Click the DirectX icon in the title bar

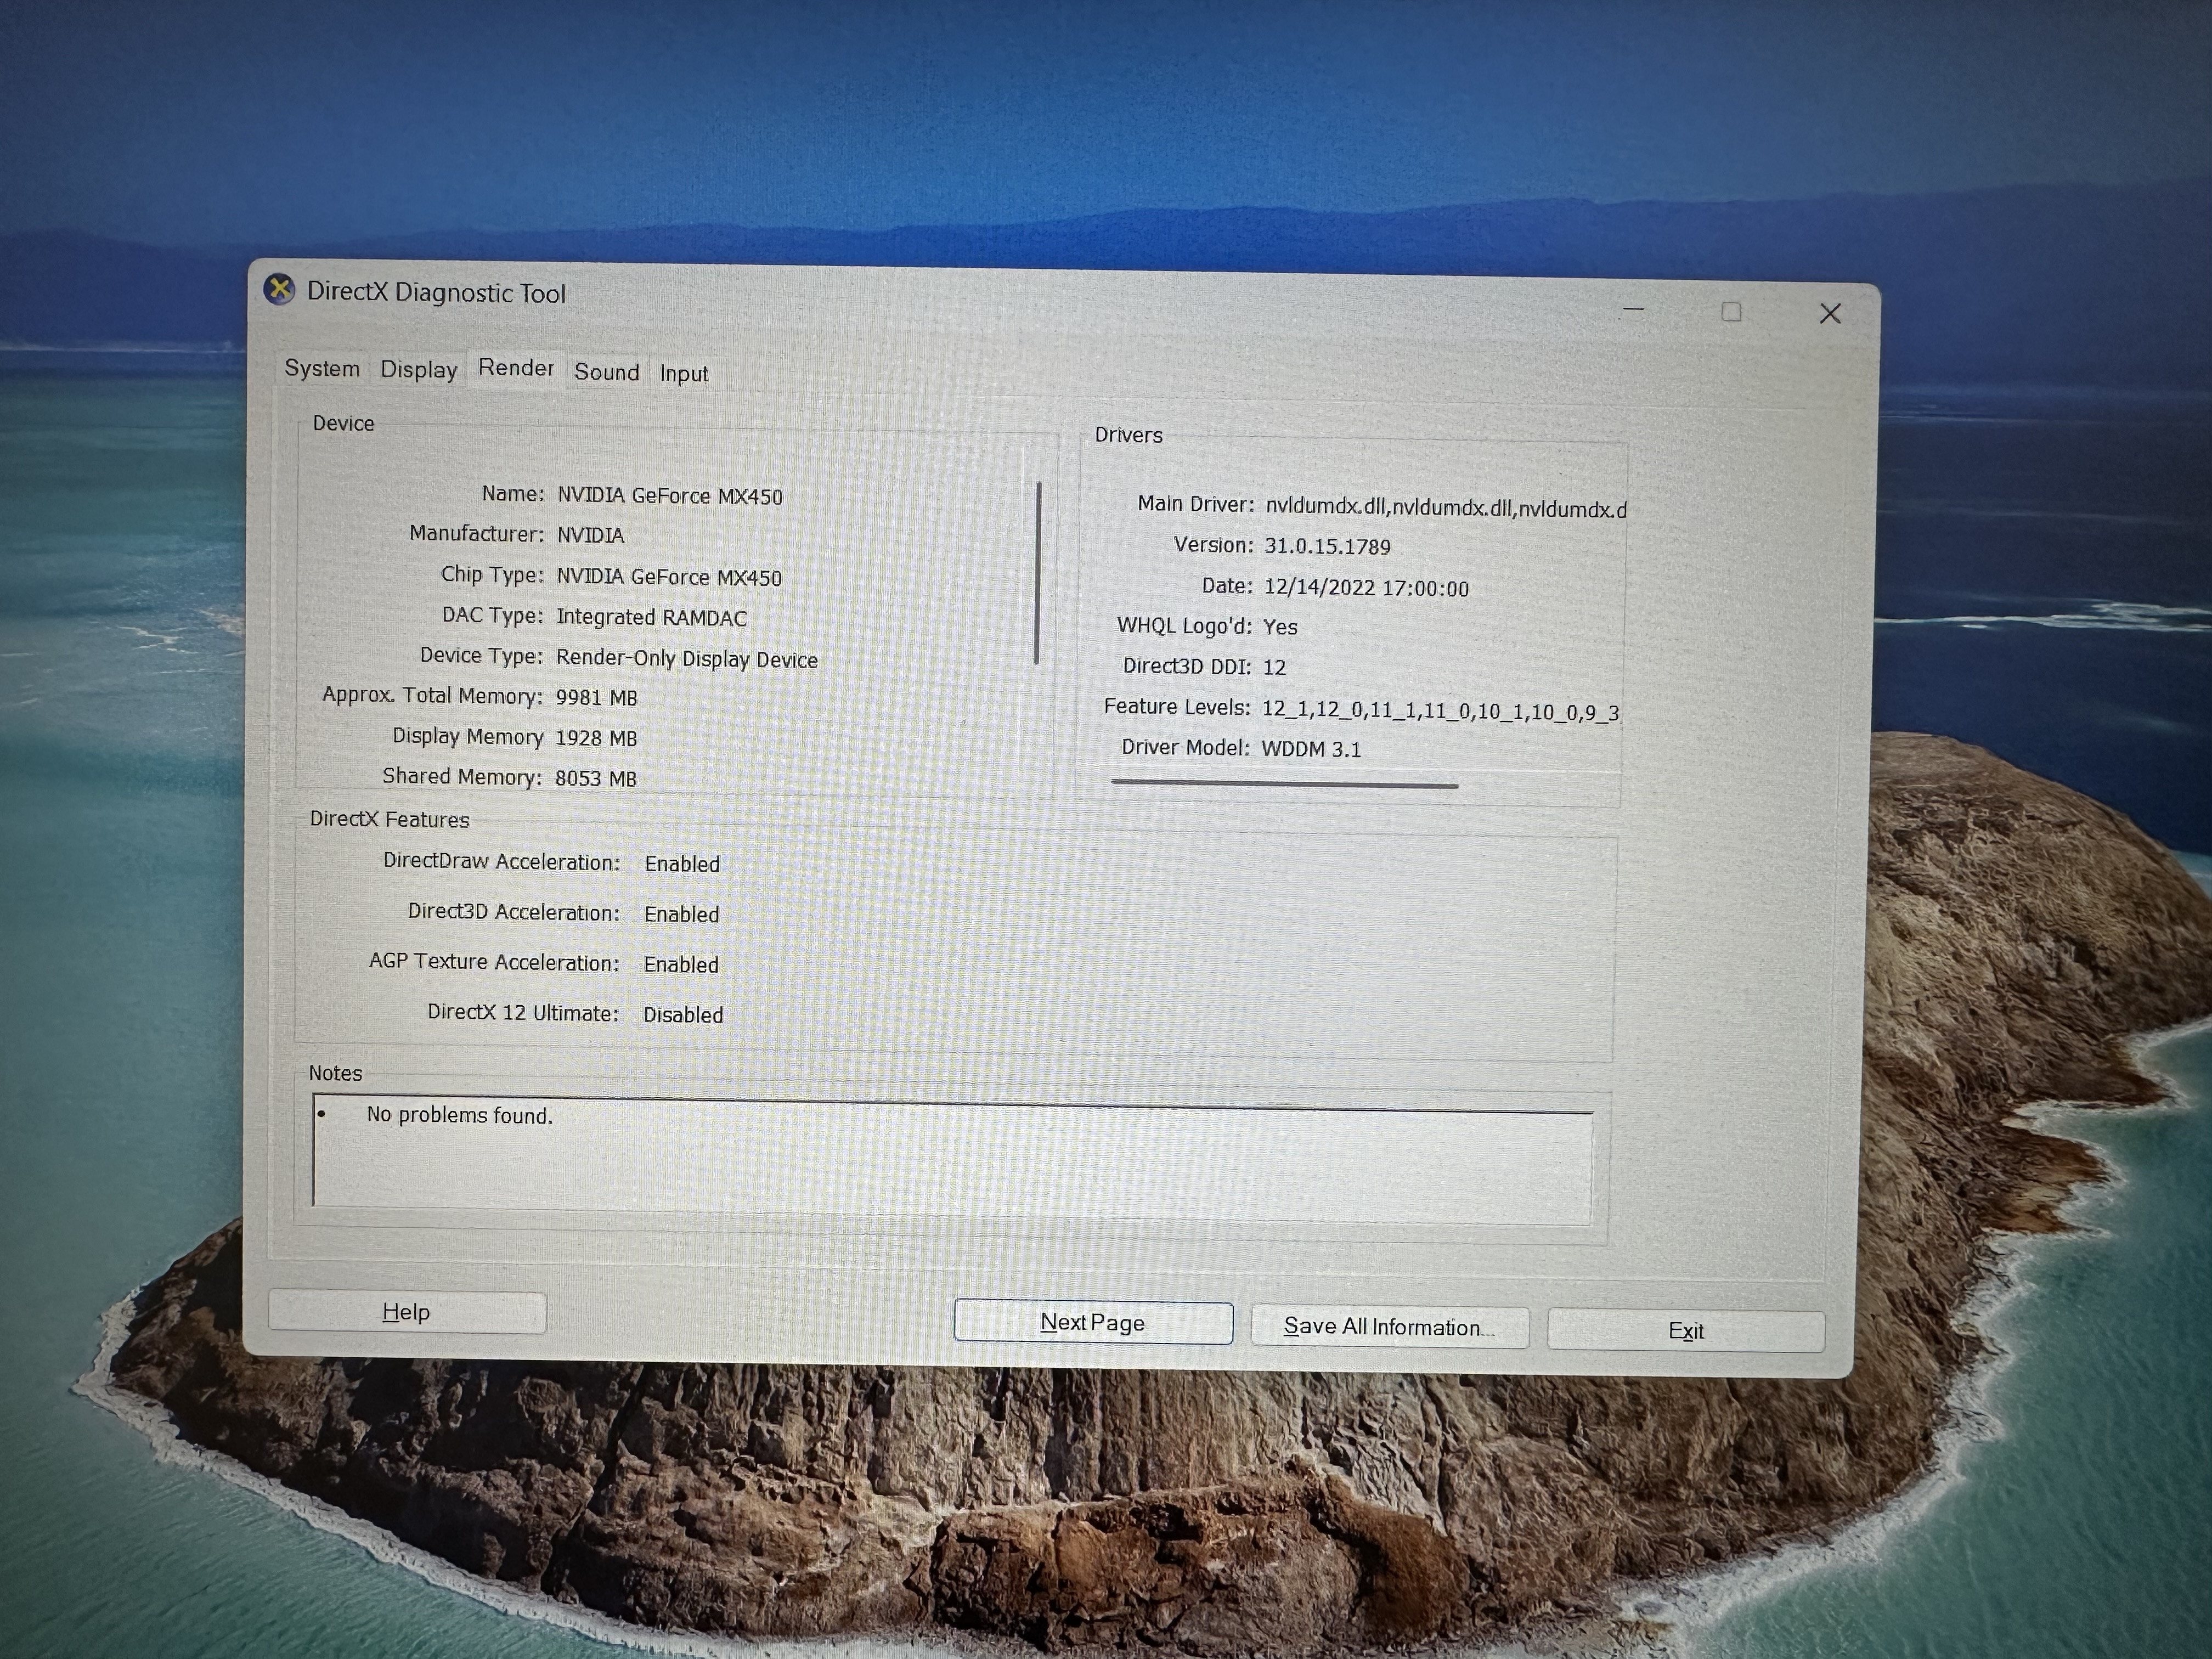(279, 290)
